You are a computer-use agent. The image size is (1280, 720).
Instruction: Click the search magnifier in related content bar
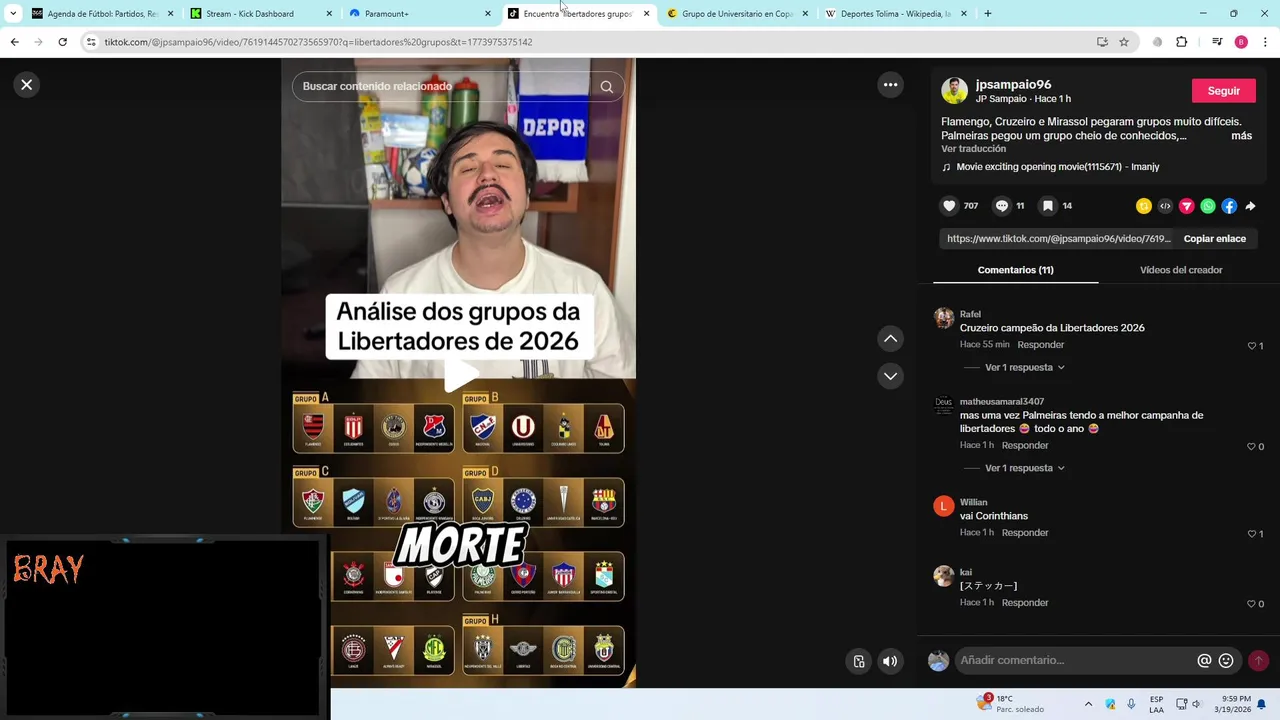pyautogui.click(x=606, y=86)
